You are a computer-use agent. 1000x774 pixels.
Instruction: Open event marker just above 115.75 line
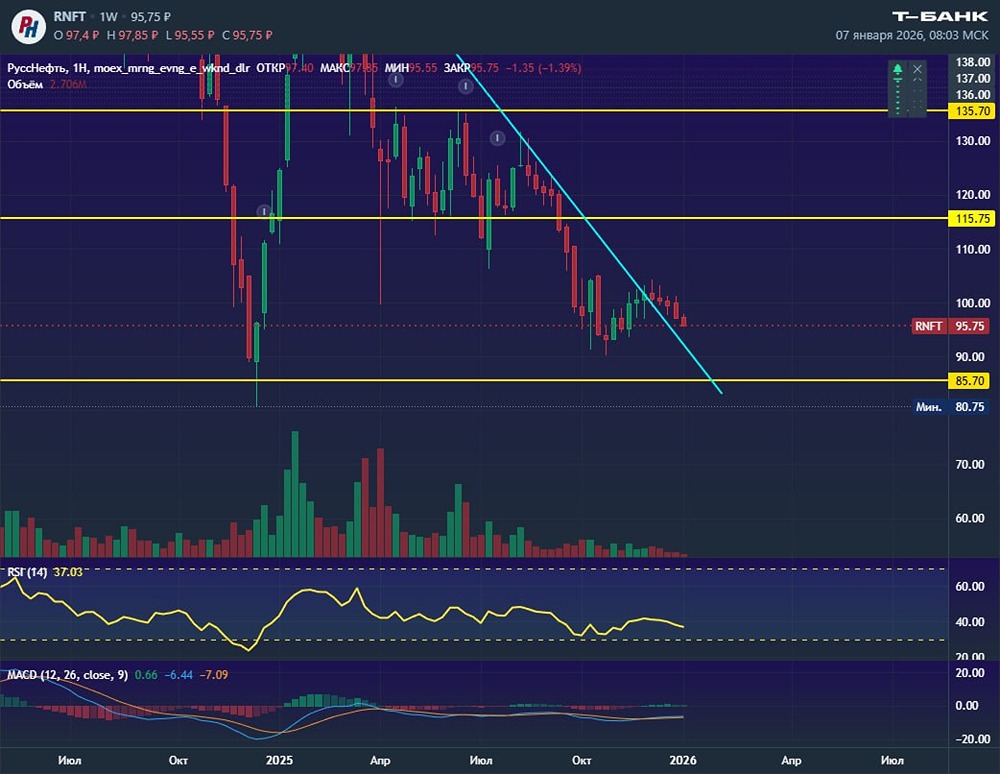point(264,211)
